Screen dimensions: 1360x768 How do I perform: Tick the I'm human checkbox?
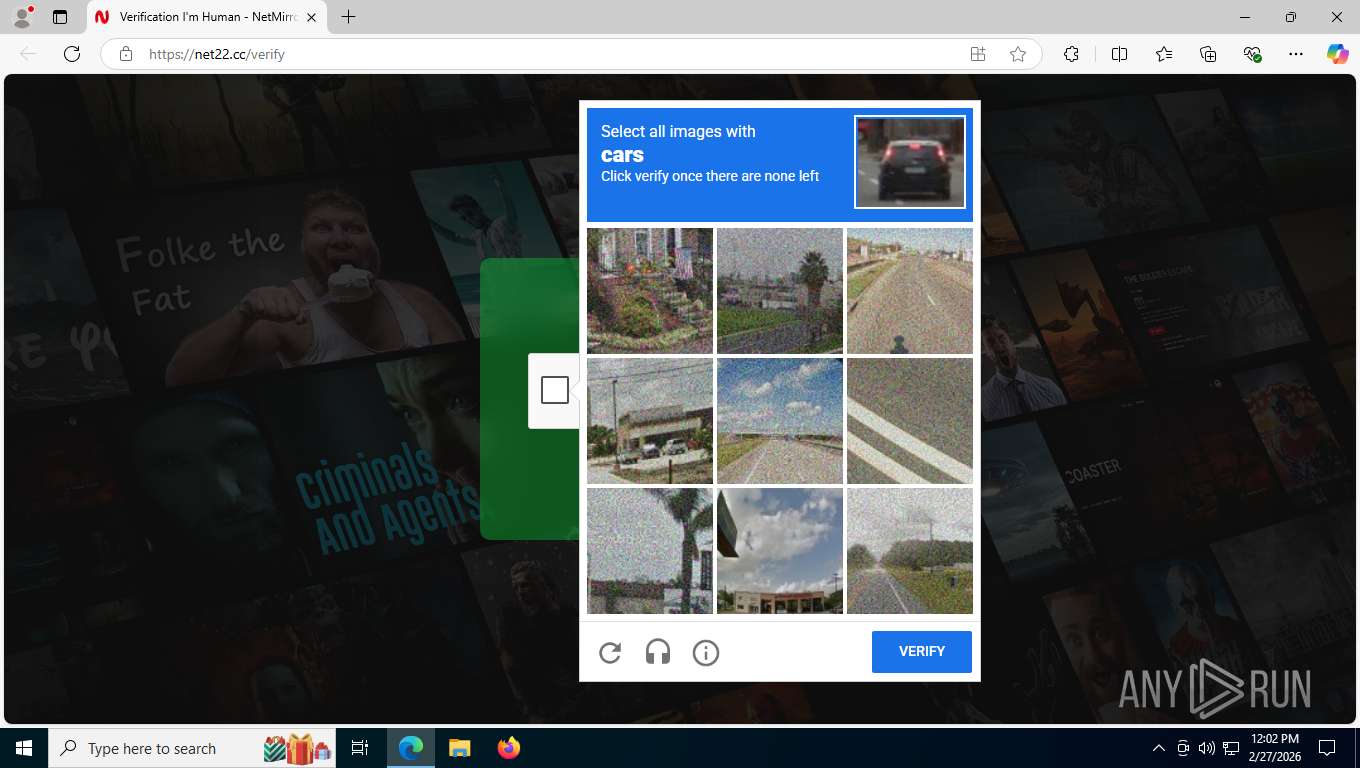(x=555, y=390)
